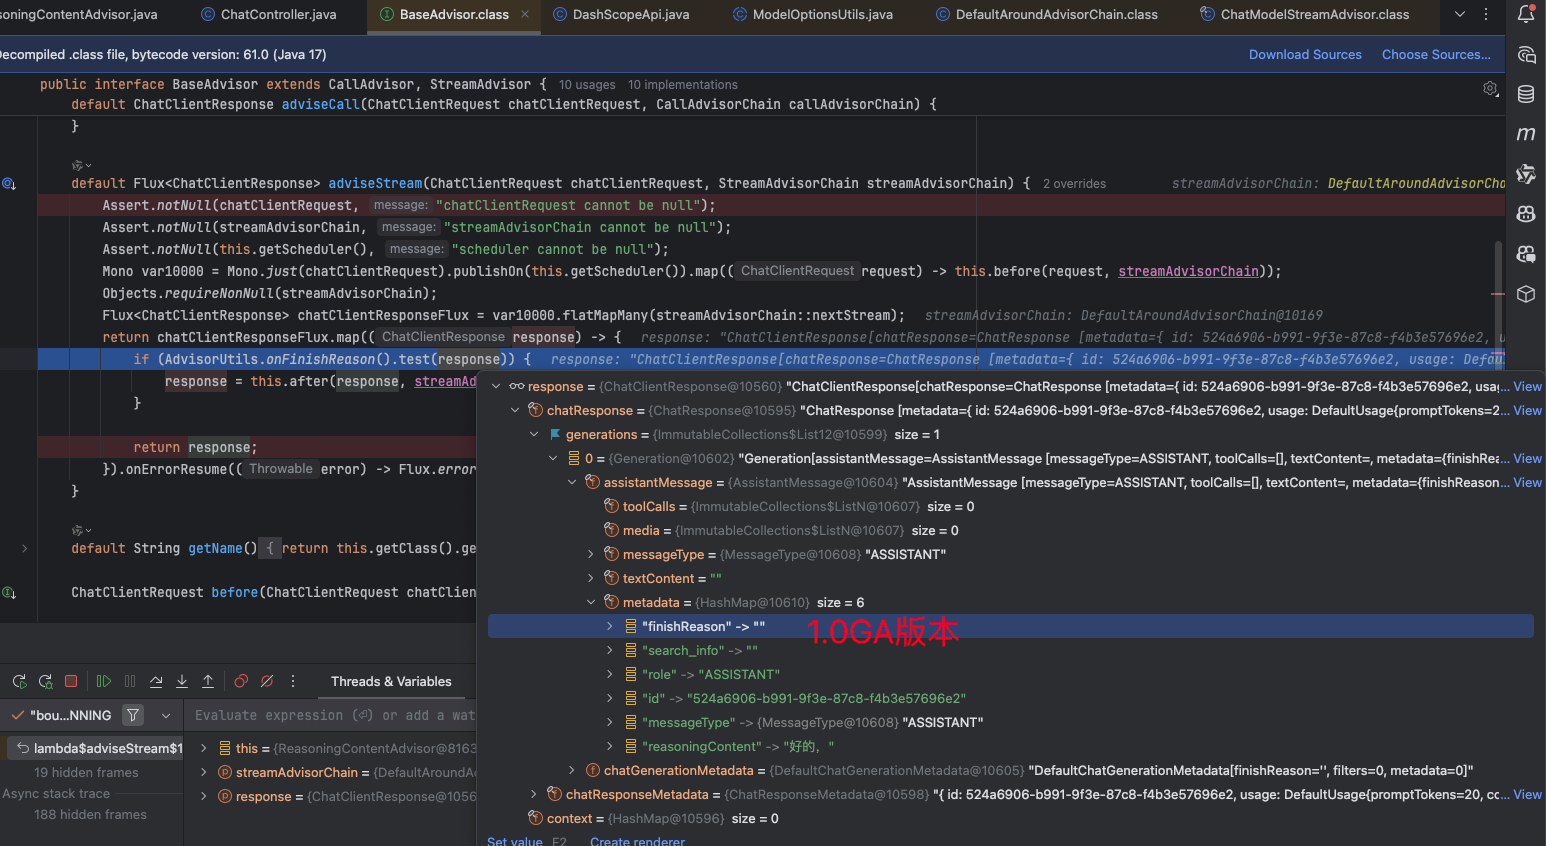Viewport: 1546px width, 846px height.
Task: Click the Download Sources link
Action: pyautogui.click(x=1305, y=54)
